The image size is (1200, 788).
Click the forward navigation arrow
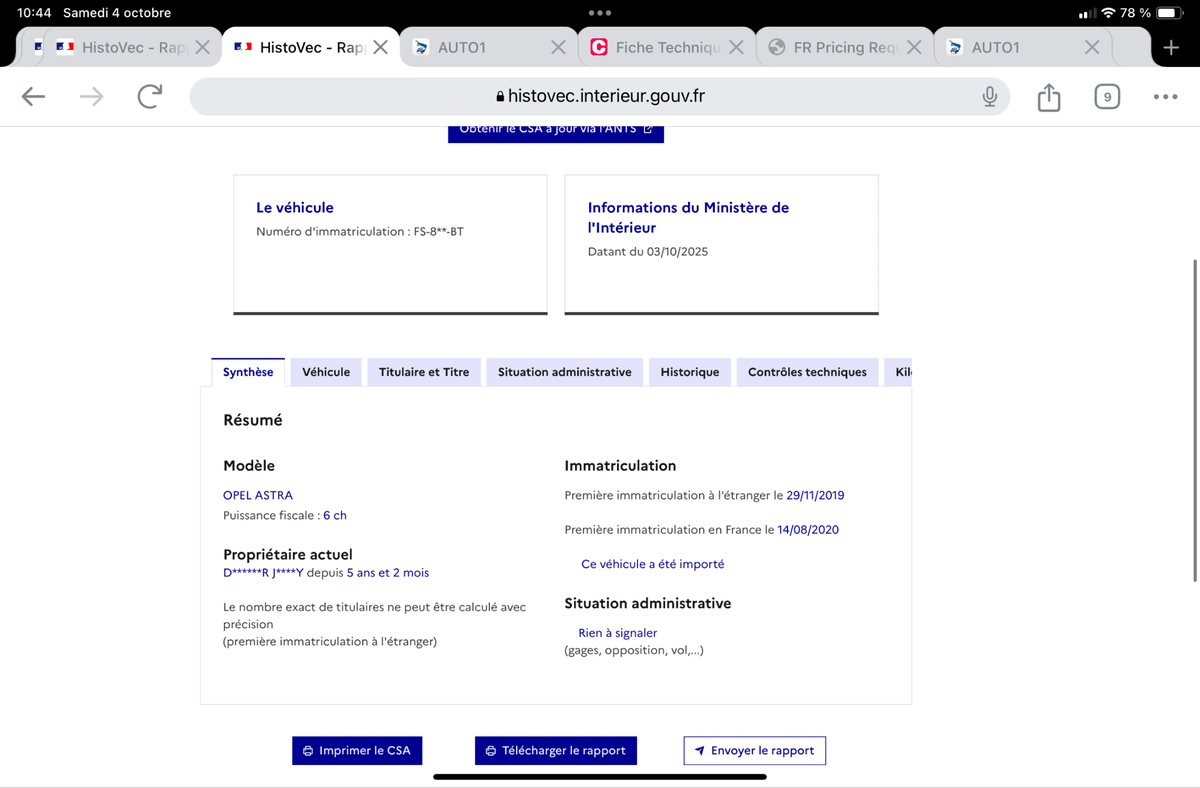[x=91, y=97]
